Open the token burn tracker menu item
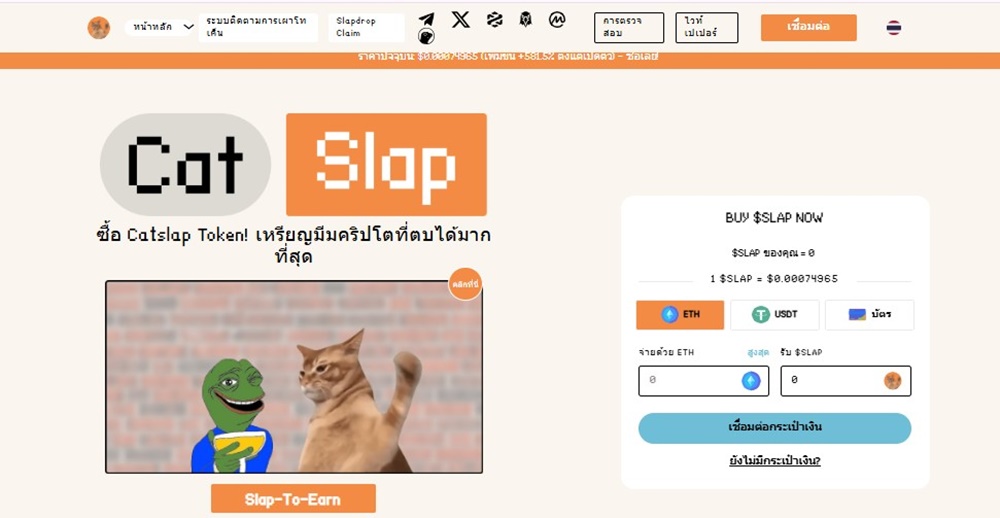1000x518 pixels. [258, 27]
